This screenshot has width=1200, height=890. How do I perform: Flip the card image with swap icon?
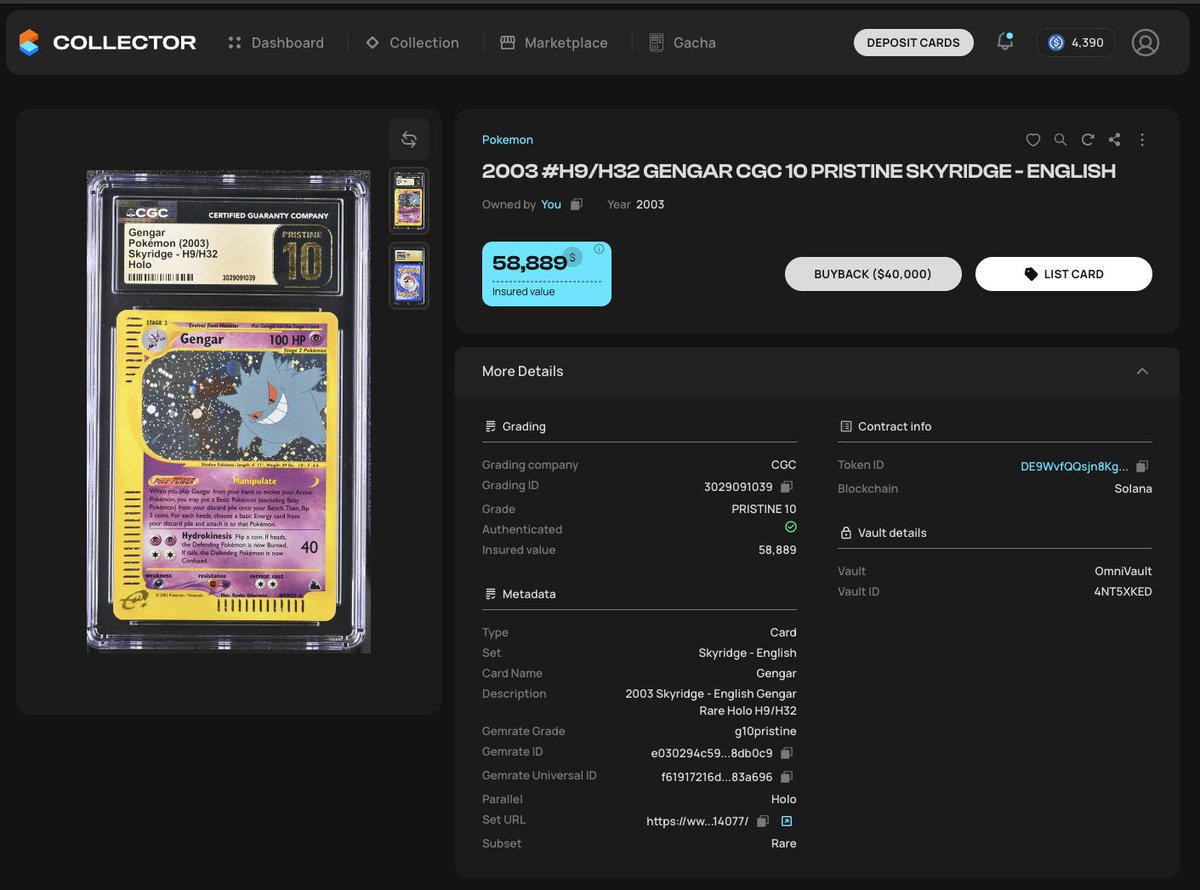(409, 139)
